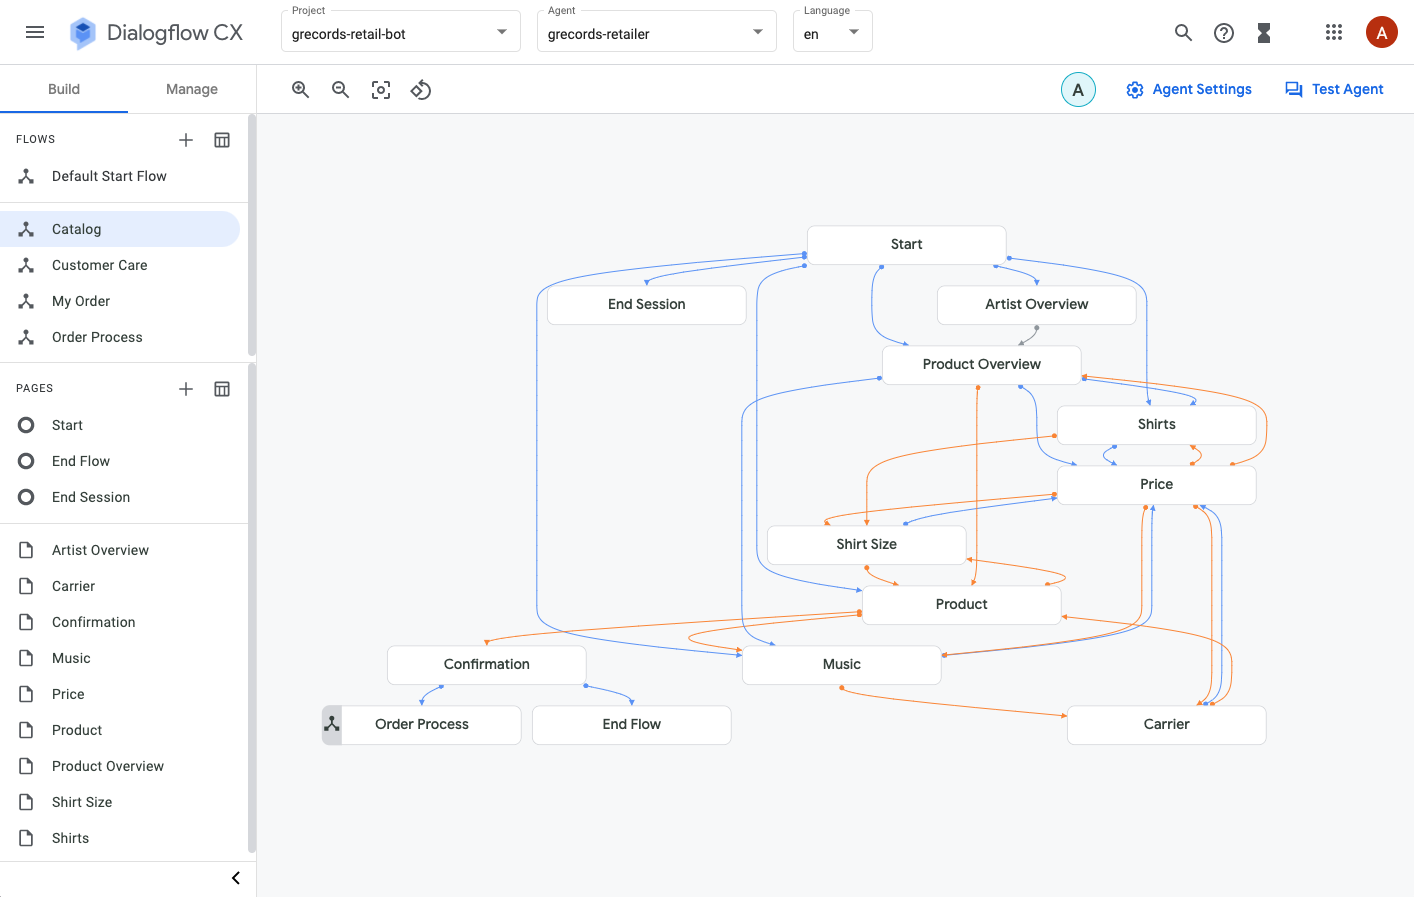
Task: Open the Pages list view icon
Action: (x=222, y=388)
